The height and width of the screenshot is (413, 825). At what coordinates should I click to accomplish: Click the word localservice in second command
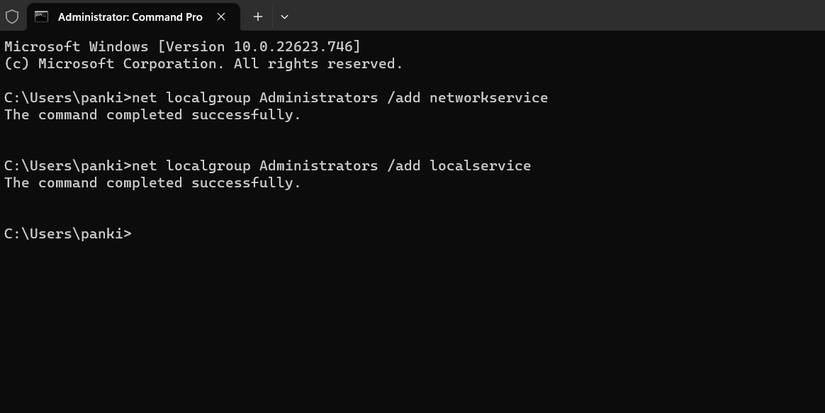click(480, 166)
